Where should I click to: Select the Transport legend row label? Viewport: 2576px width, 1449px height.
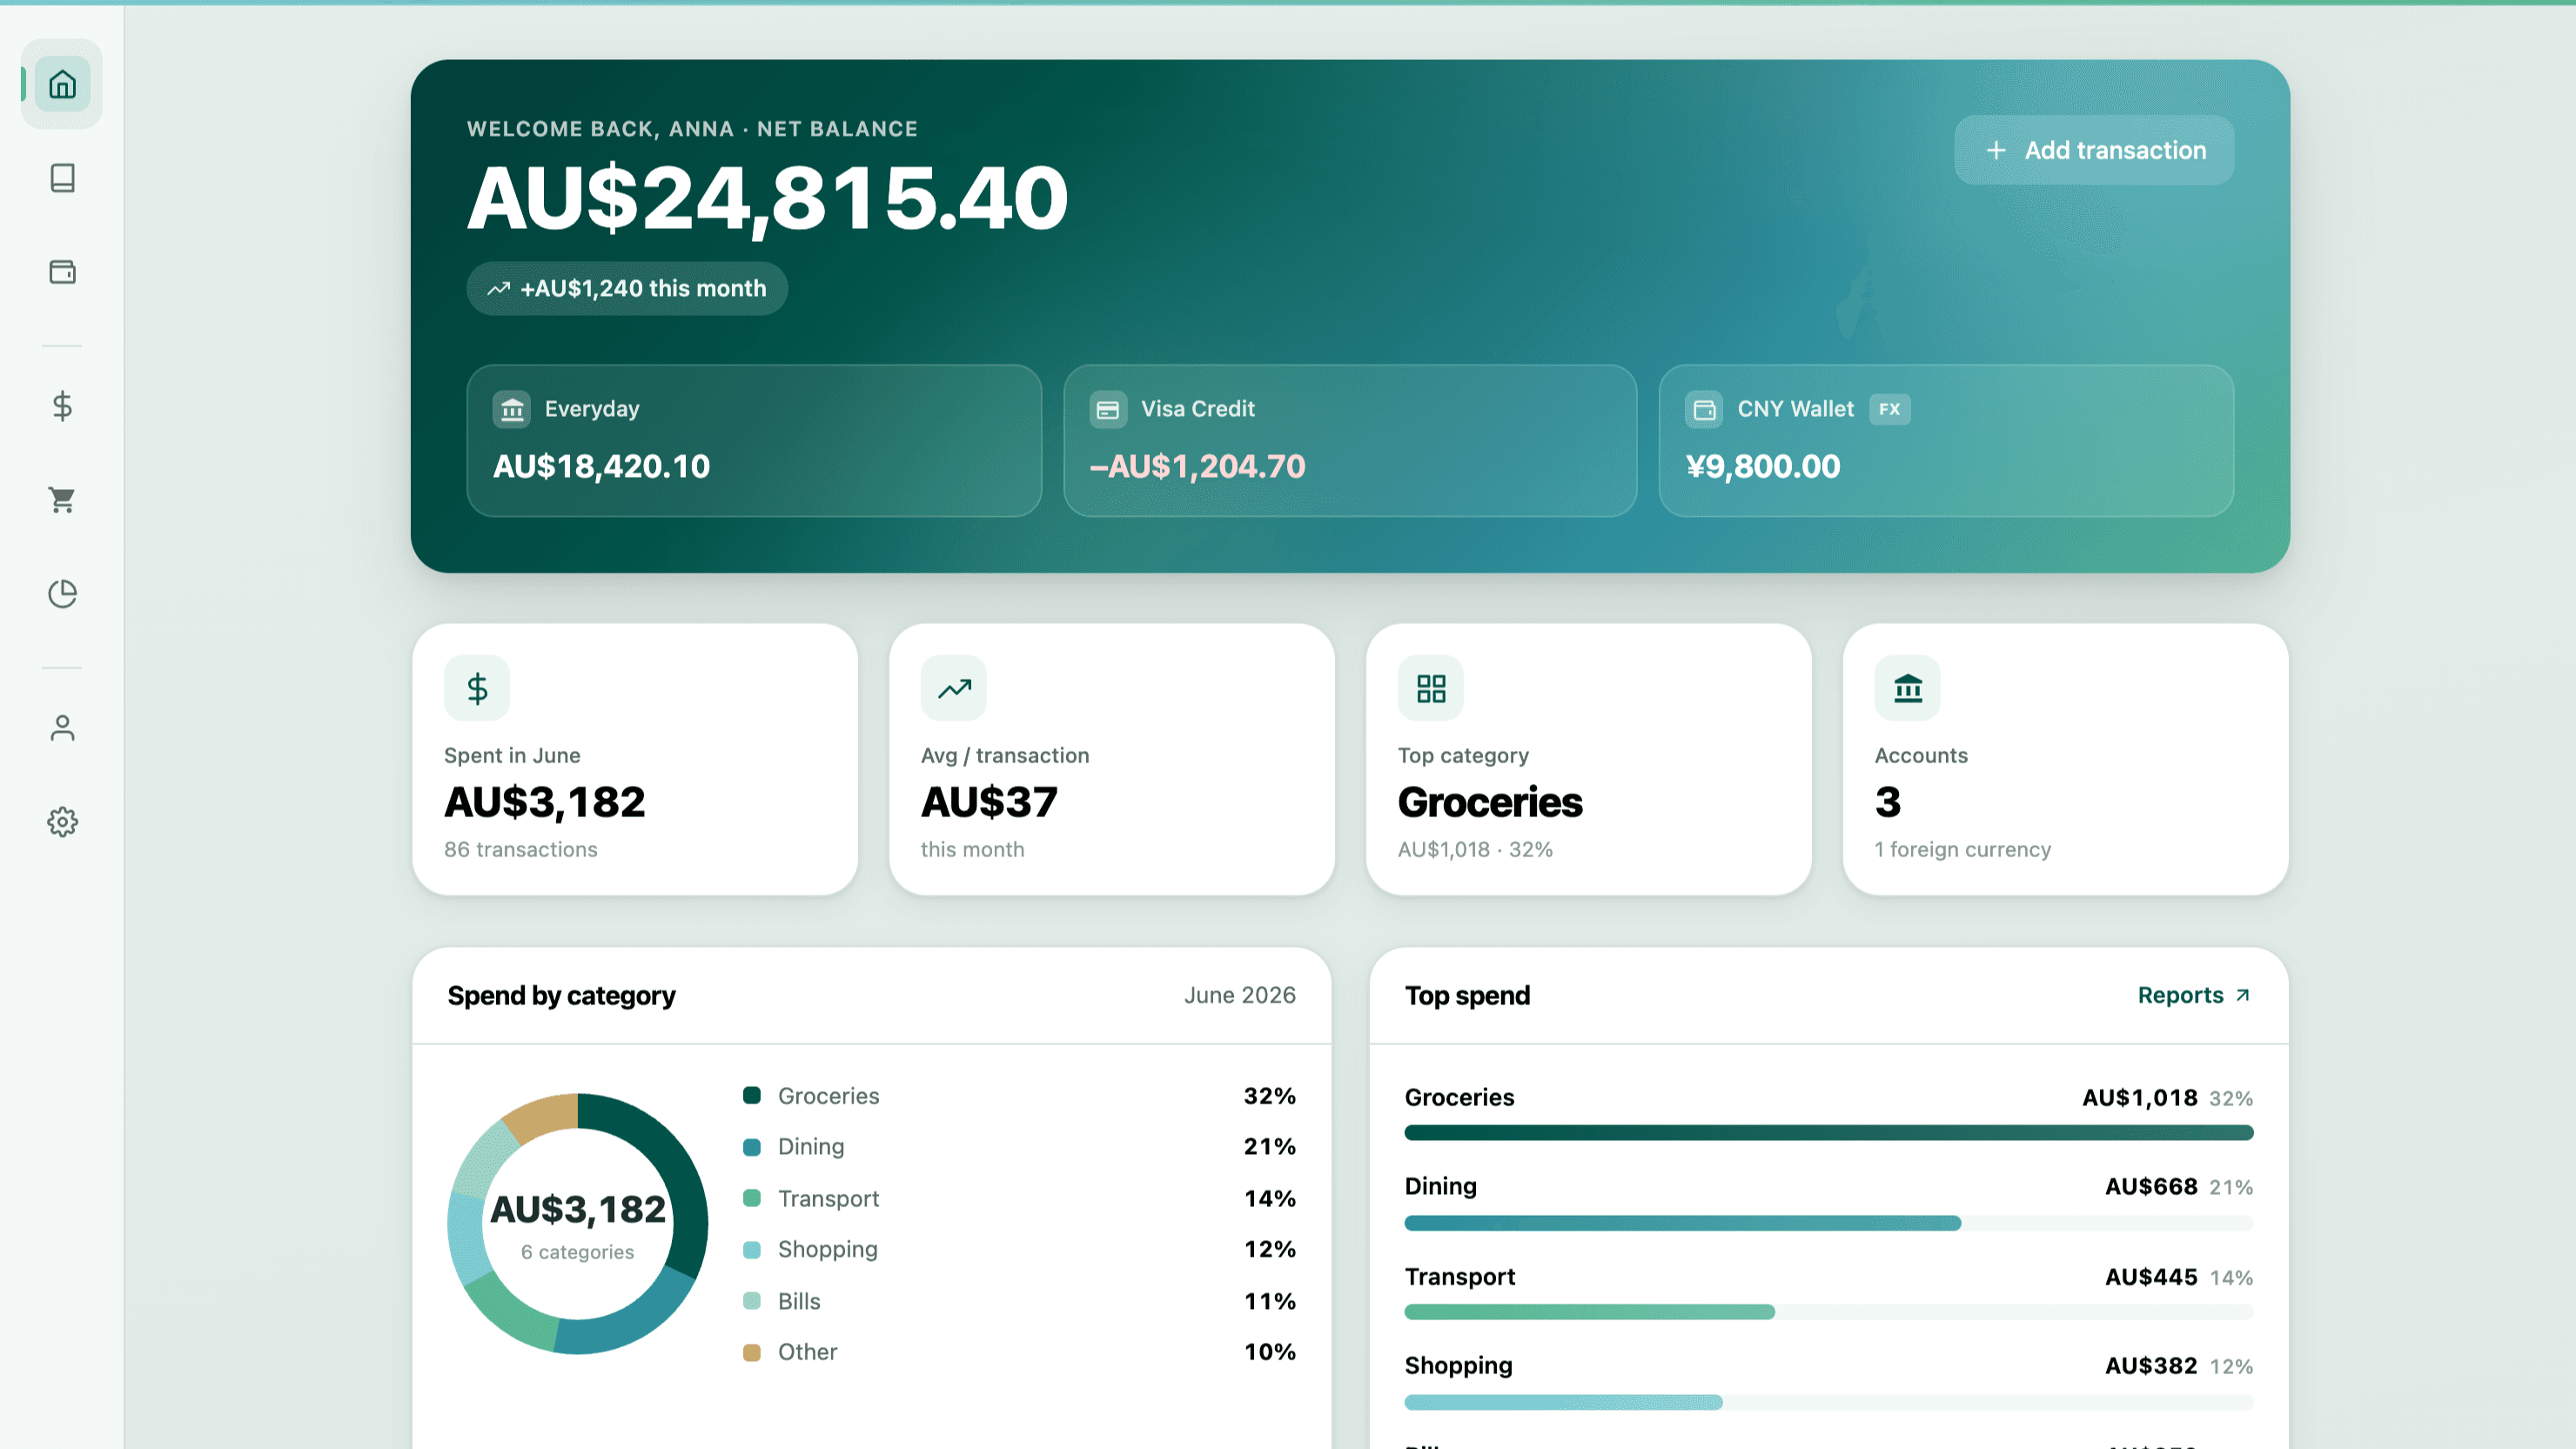click(x=829, y=1199)
